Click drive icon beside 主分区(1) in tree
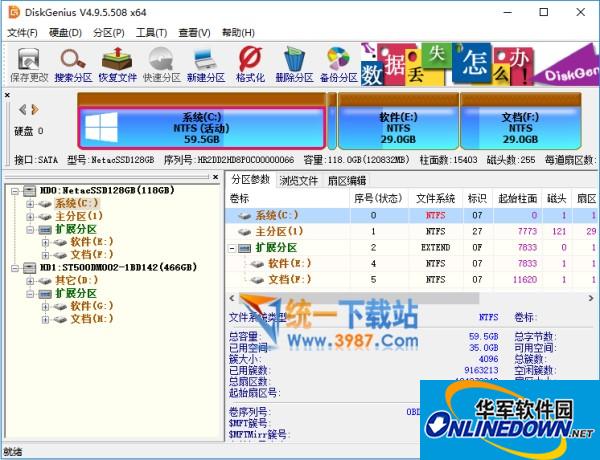The height and width of the screenshot is (460, 600). [45, 217]
